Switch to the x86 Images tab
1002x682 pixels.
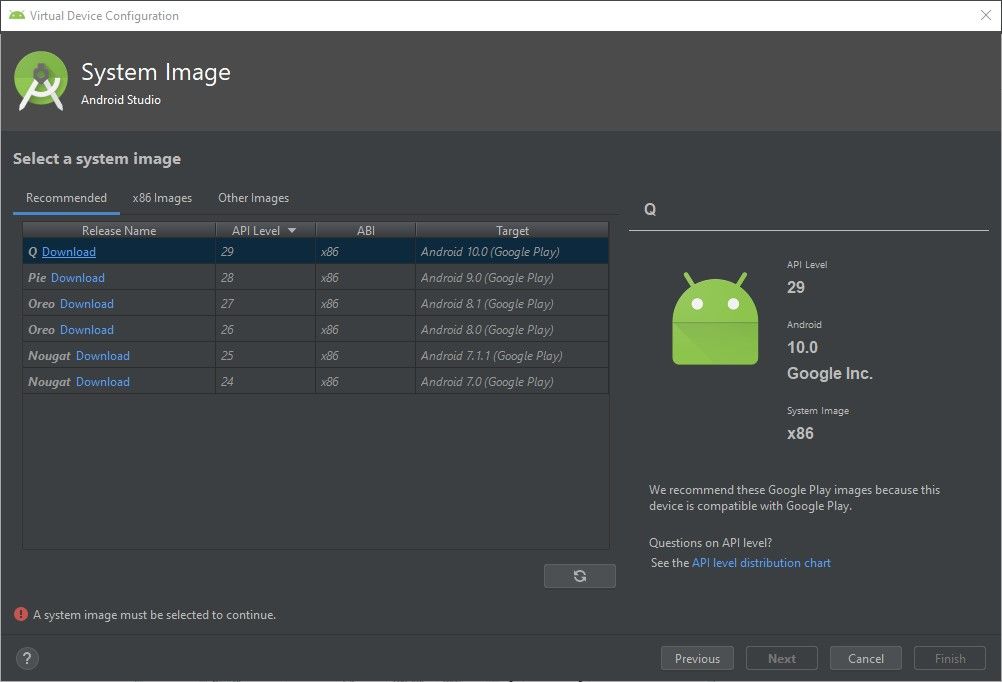click(162, 197)
